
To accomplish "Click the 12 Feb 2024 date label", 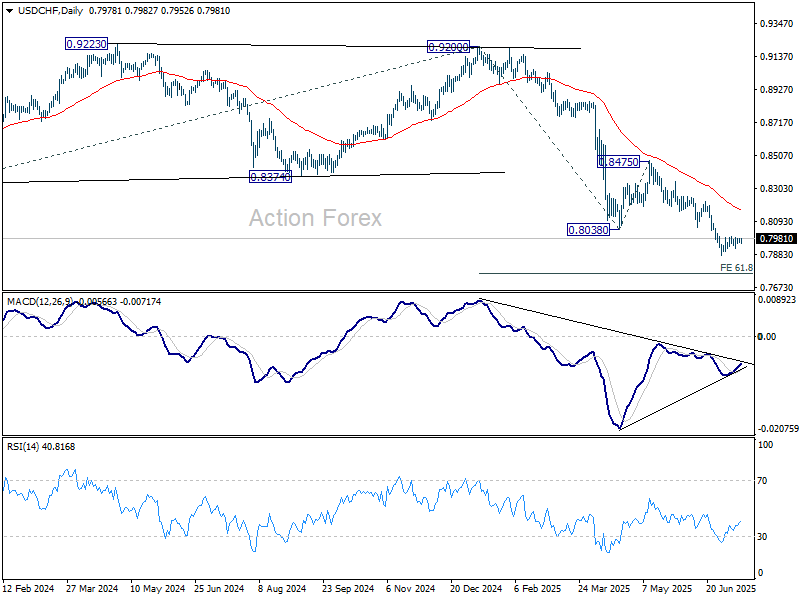I will [x=28, y=590].
